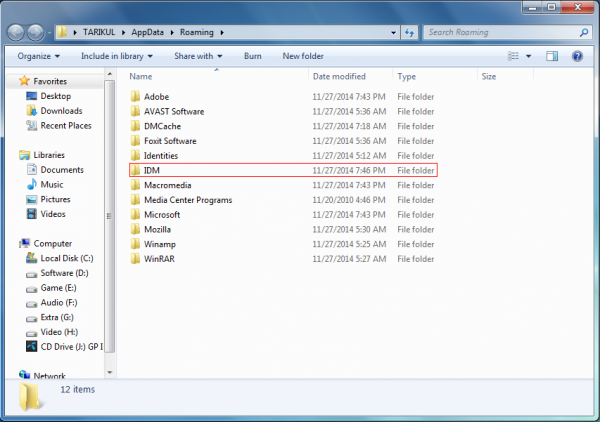This screenshot has width=600, height=422.
Task: Toggle the preview pane icon
Action: click(552, 56)
